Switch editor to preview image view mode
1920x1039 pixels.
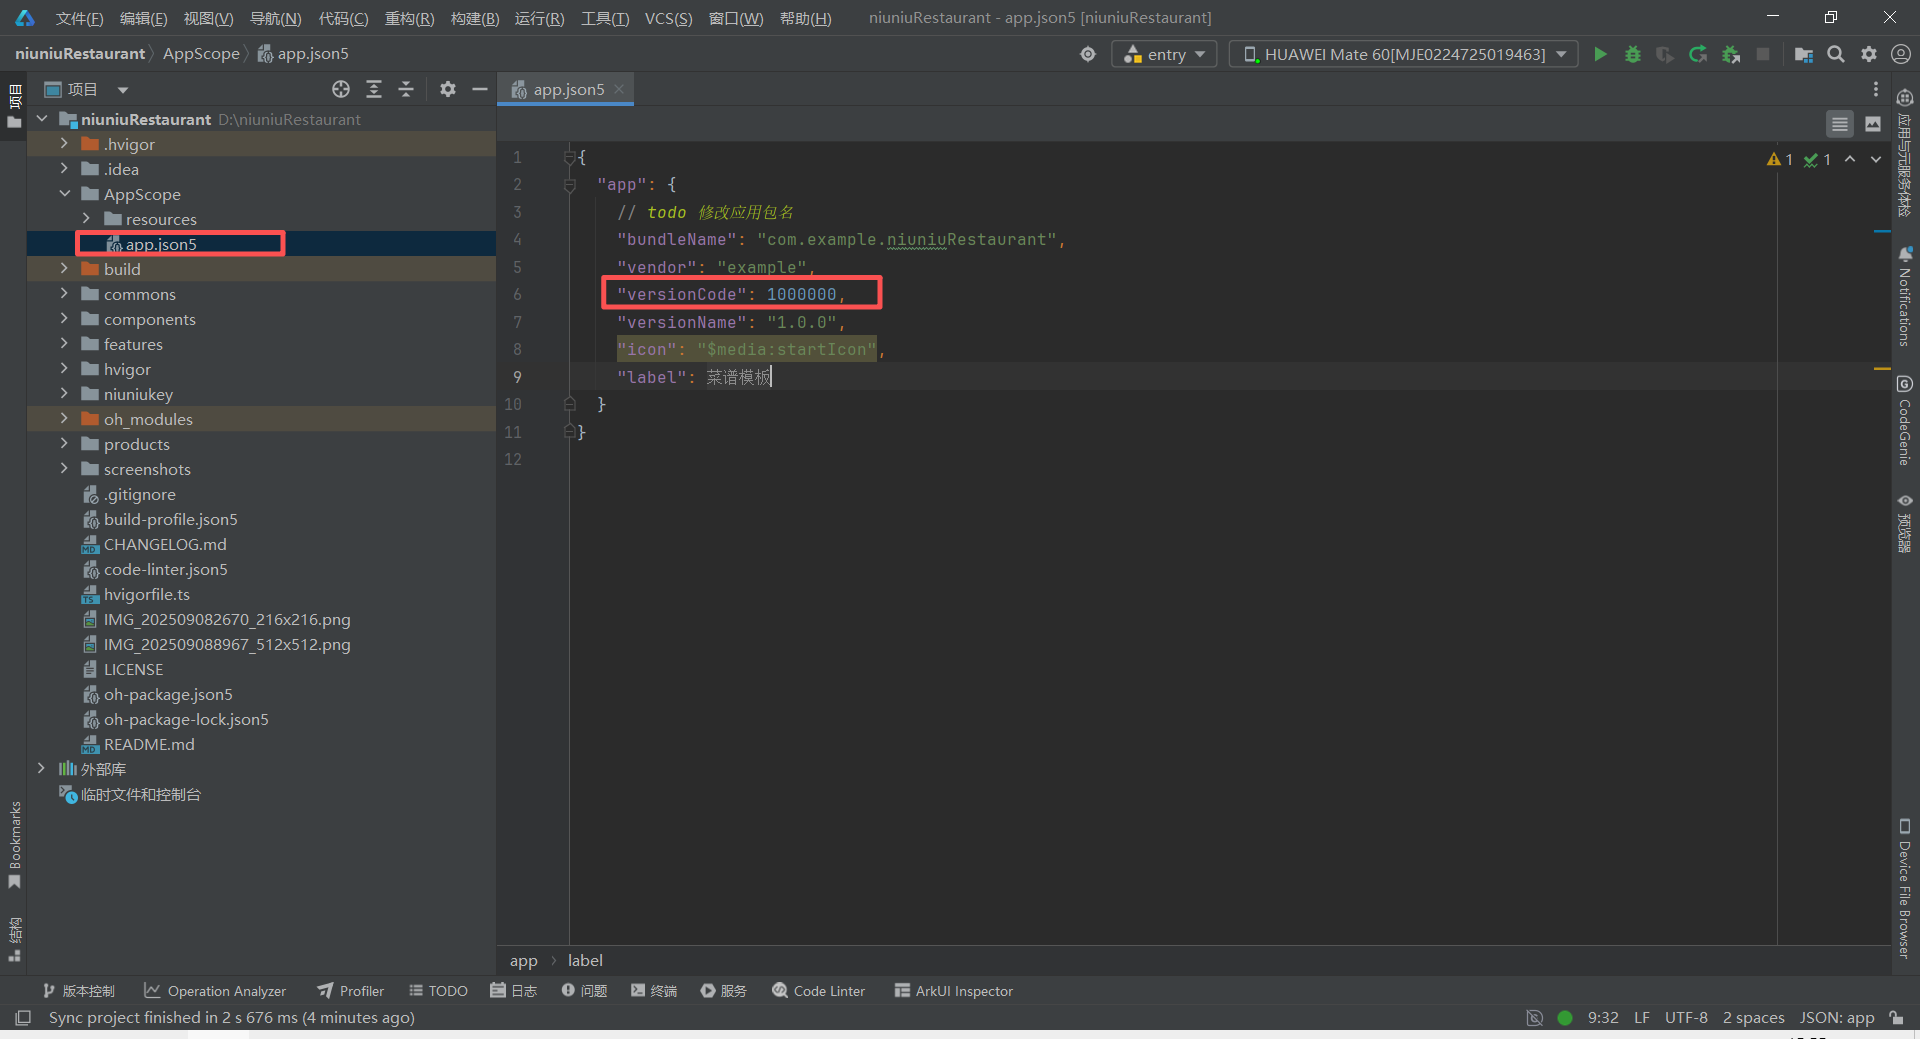(1873, 124)
